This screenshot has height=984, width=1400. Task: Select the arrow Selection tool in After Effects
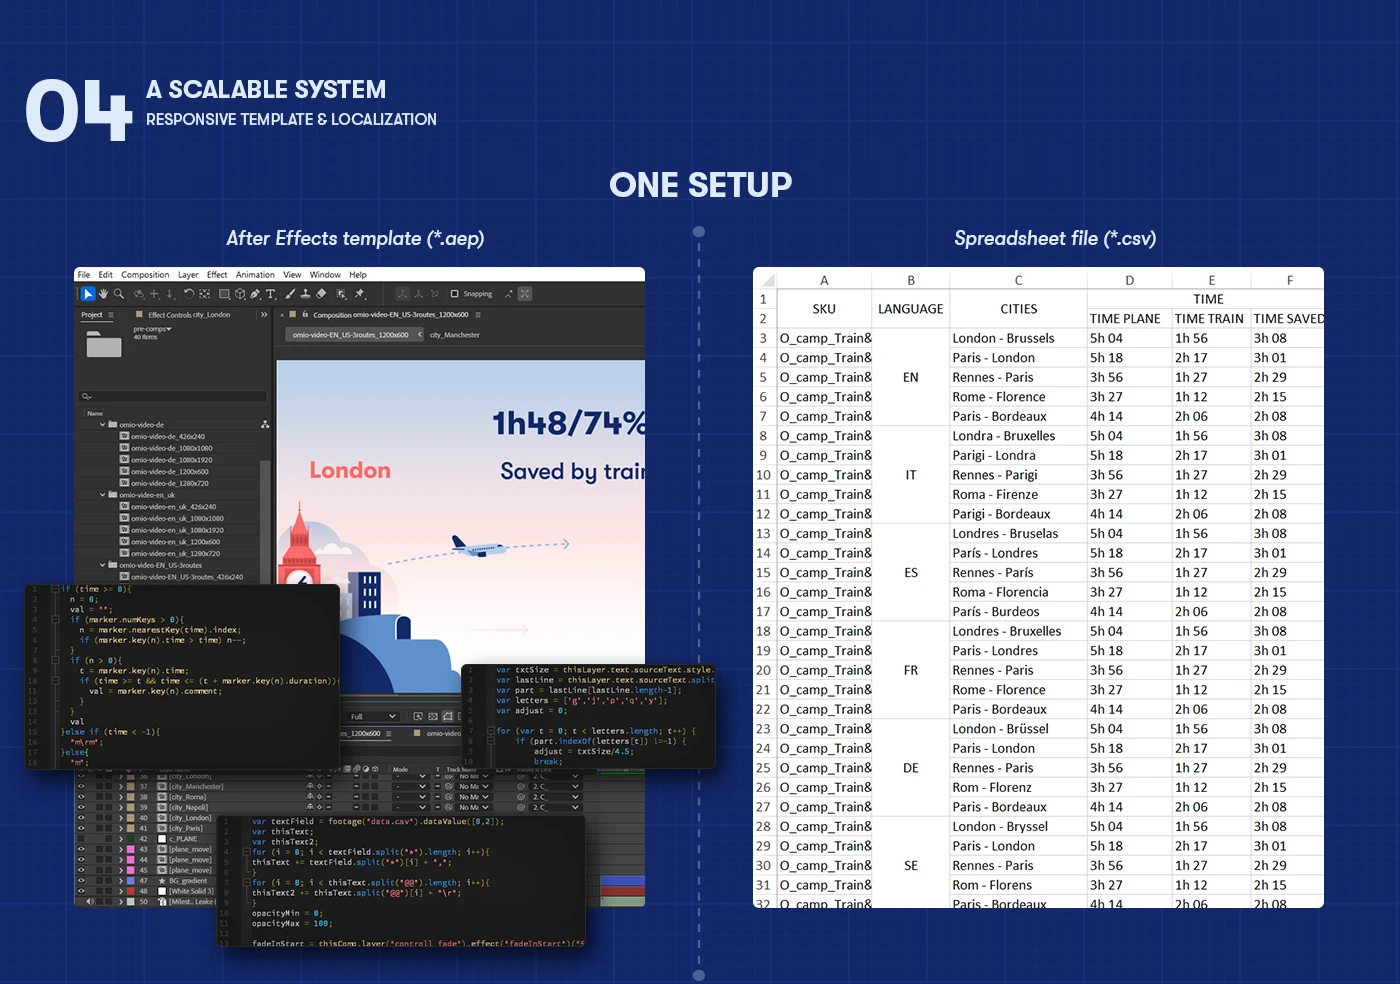[88, 294]
